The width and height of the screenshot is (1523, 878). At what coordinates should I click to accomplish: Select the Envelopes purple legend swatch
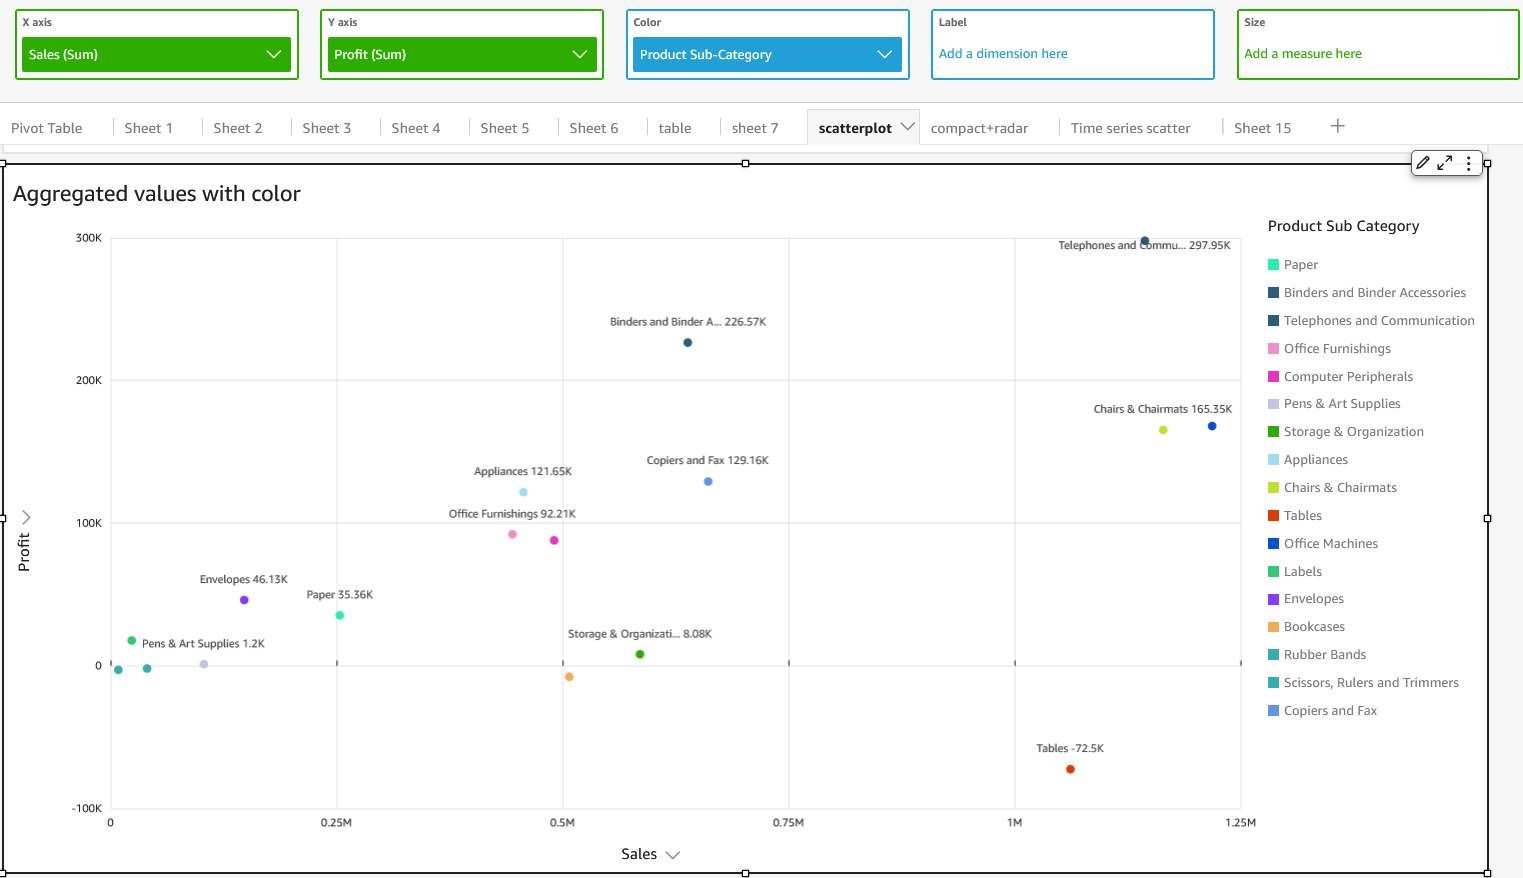pyautogui.click(x=1273, y=599)
